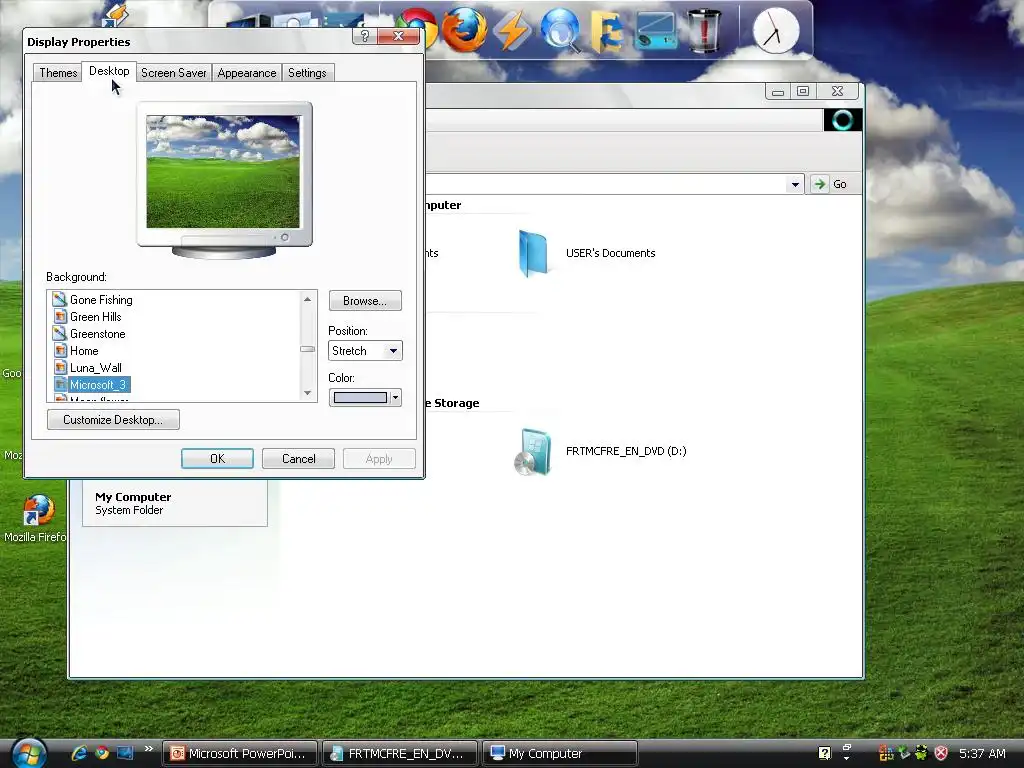Launch Winamp lightning bolt dock icon
The image size is (1024, 768).
pos(512,31)
